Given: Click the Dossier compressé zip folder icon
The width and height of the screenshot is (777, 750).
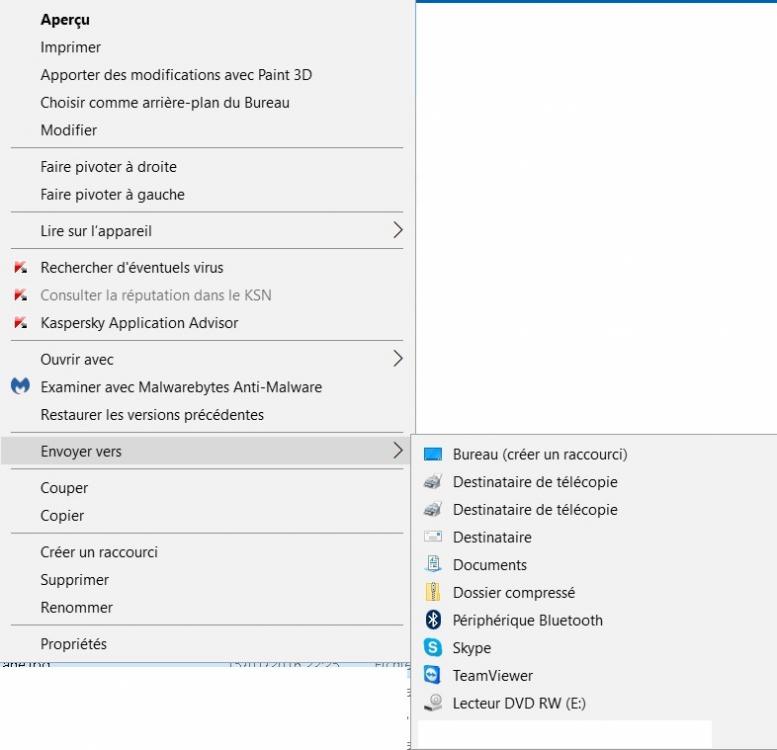Looking at the screenshot, I should pos(433,592).
